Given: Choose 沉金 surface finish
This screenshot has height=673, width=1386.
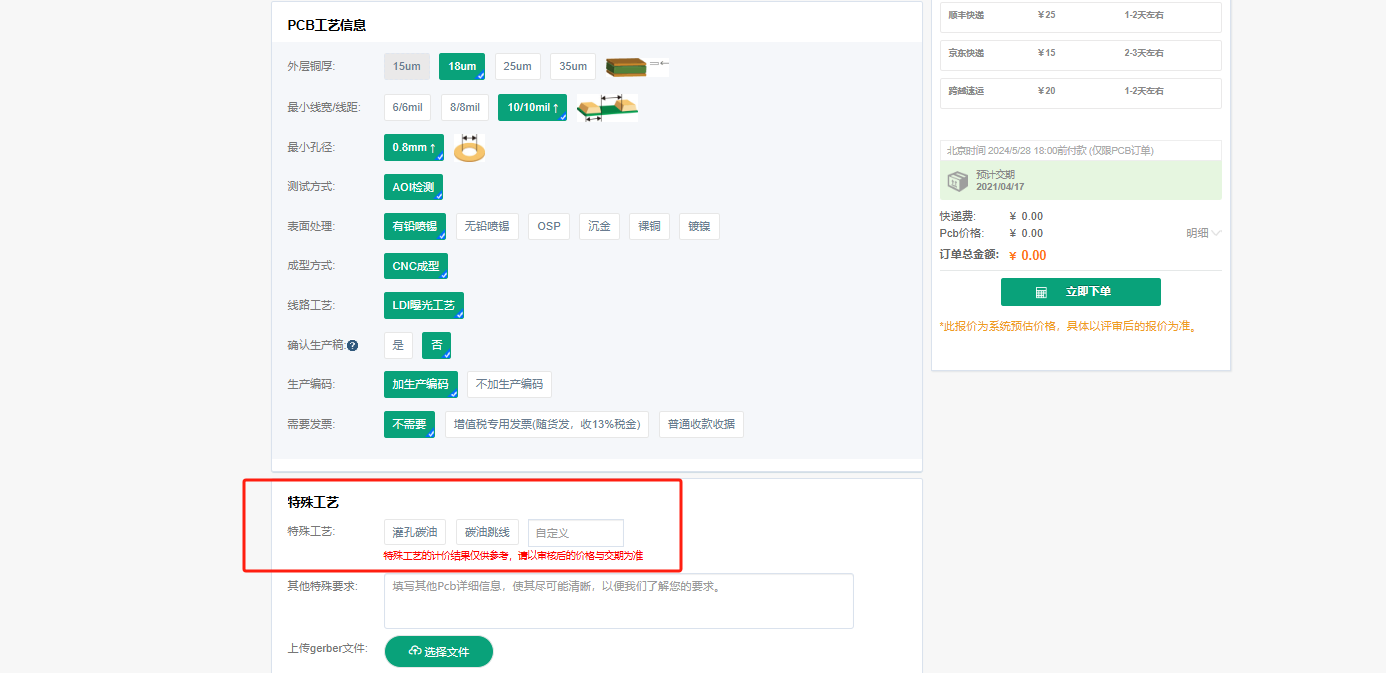Looking at the screenshot, I should coord(598,226).
